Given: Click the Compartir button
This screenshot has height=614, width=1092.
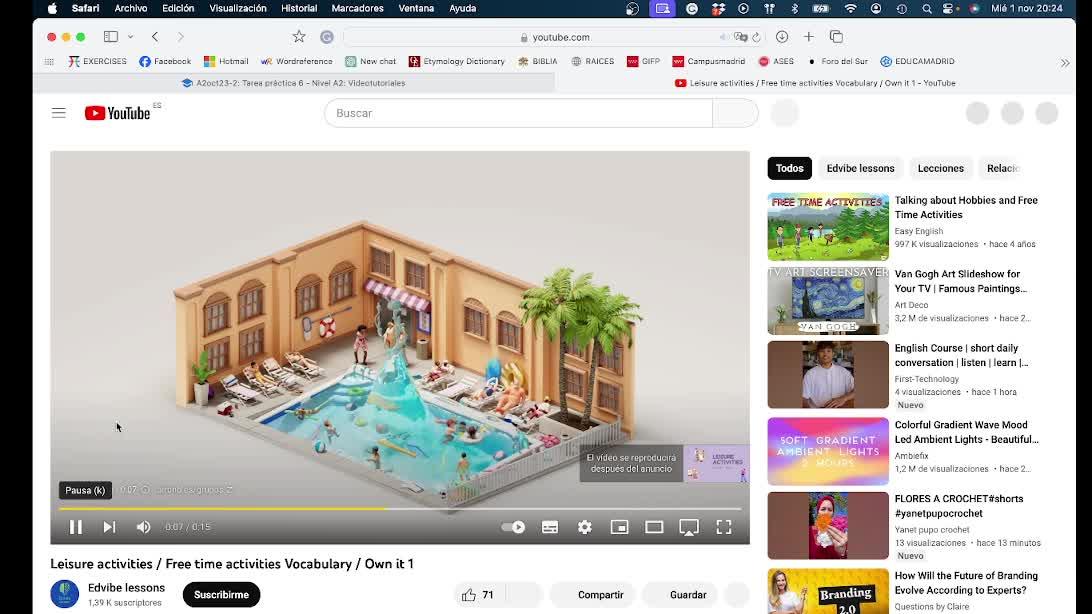Looking at the screenshot, I should point(593,595).
